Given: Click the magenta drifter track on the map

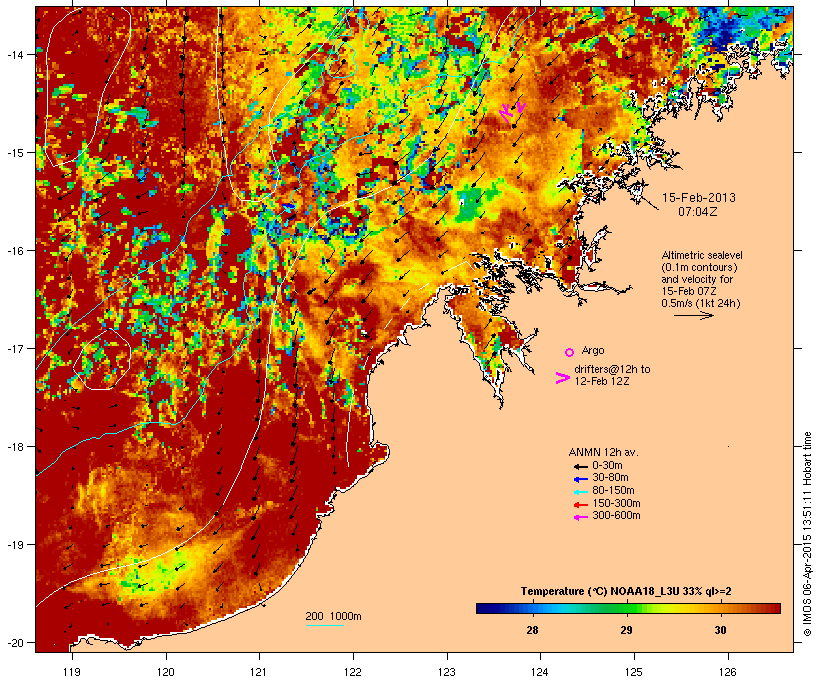Looking at the screenshot, I should click(511, 112).
